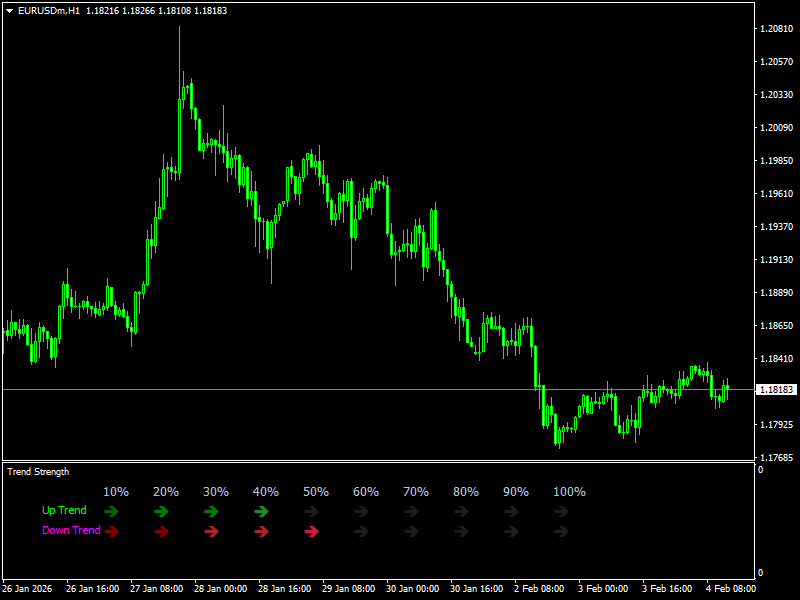This screenshot has height=600, width=800.
Task: Click the Trend Strength indicator label
Action: coord(38,472)
